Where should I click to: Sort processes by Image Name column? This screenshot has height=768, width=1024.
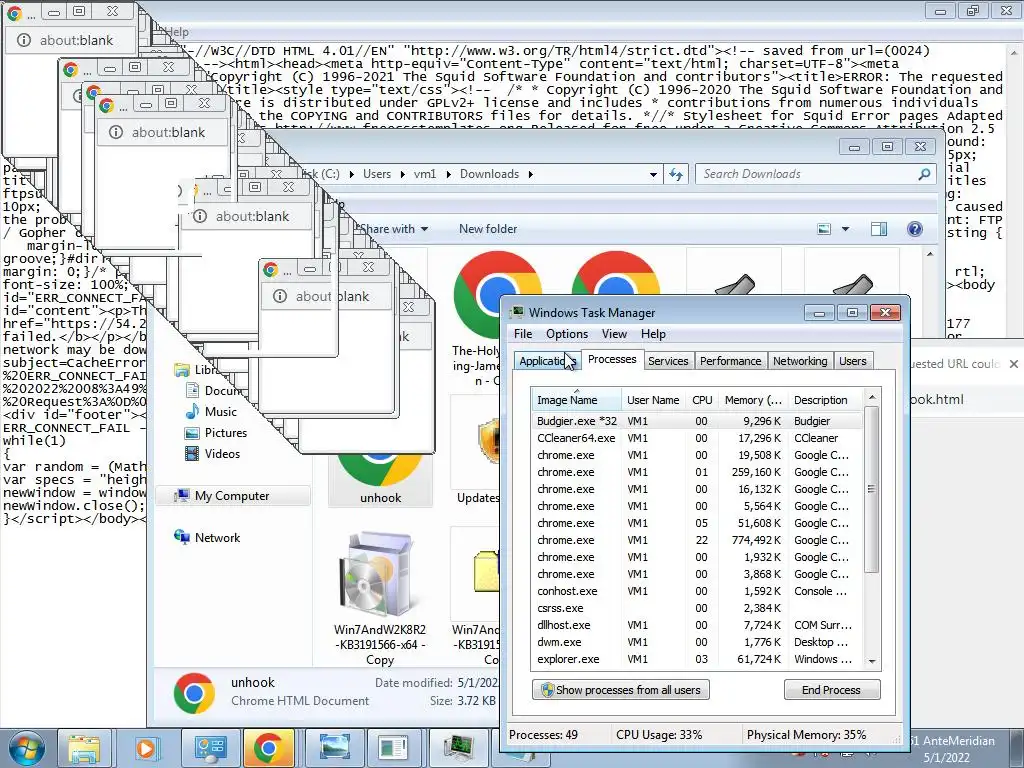[575, 400]
